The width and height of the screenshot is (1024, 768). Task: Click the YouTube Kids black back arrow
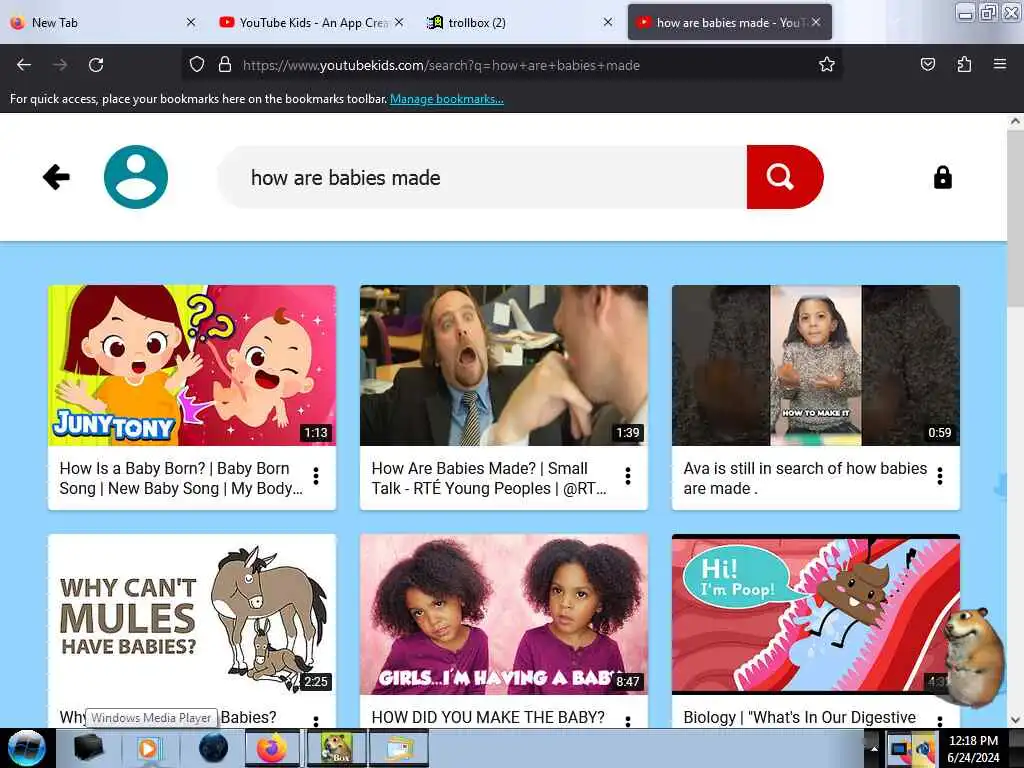[56, 177]
